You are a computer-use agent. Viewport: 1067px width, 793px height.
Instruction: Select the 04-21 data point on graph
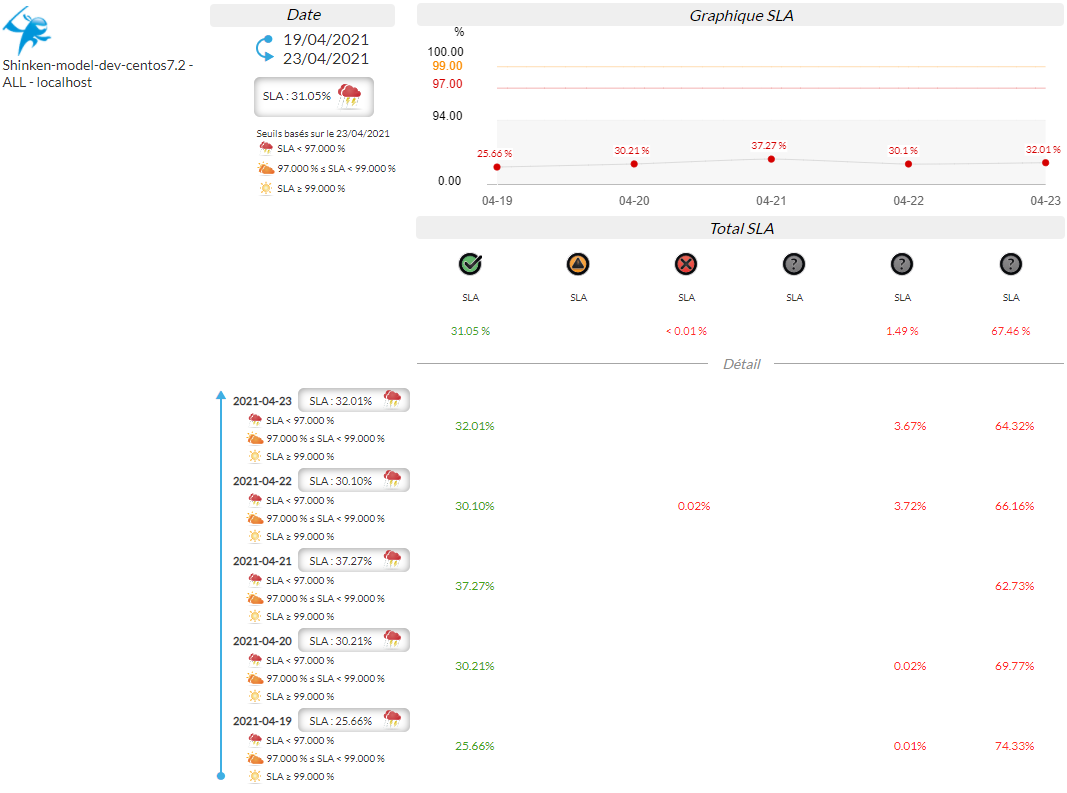771,159
